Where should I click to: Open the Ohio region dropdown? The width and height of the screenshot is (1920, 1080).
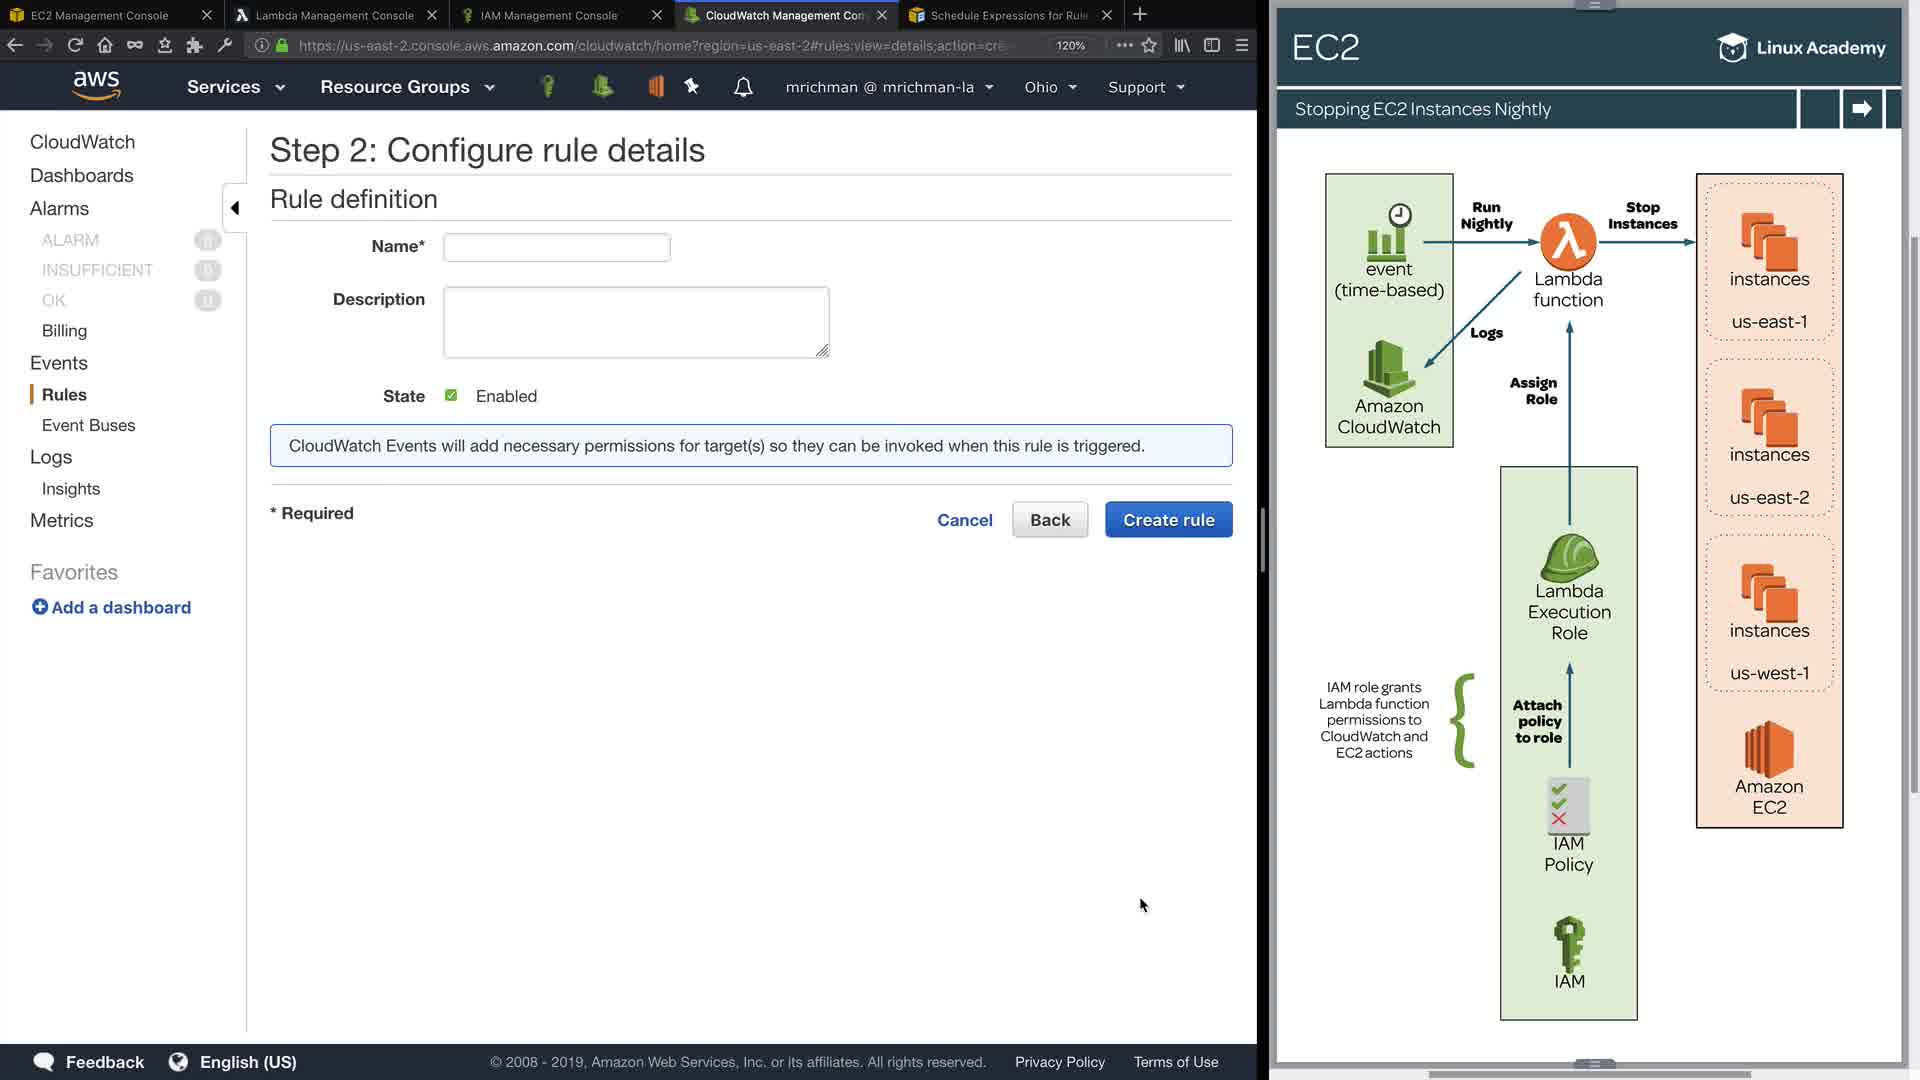[1050, 87]
